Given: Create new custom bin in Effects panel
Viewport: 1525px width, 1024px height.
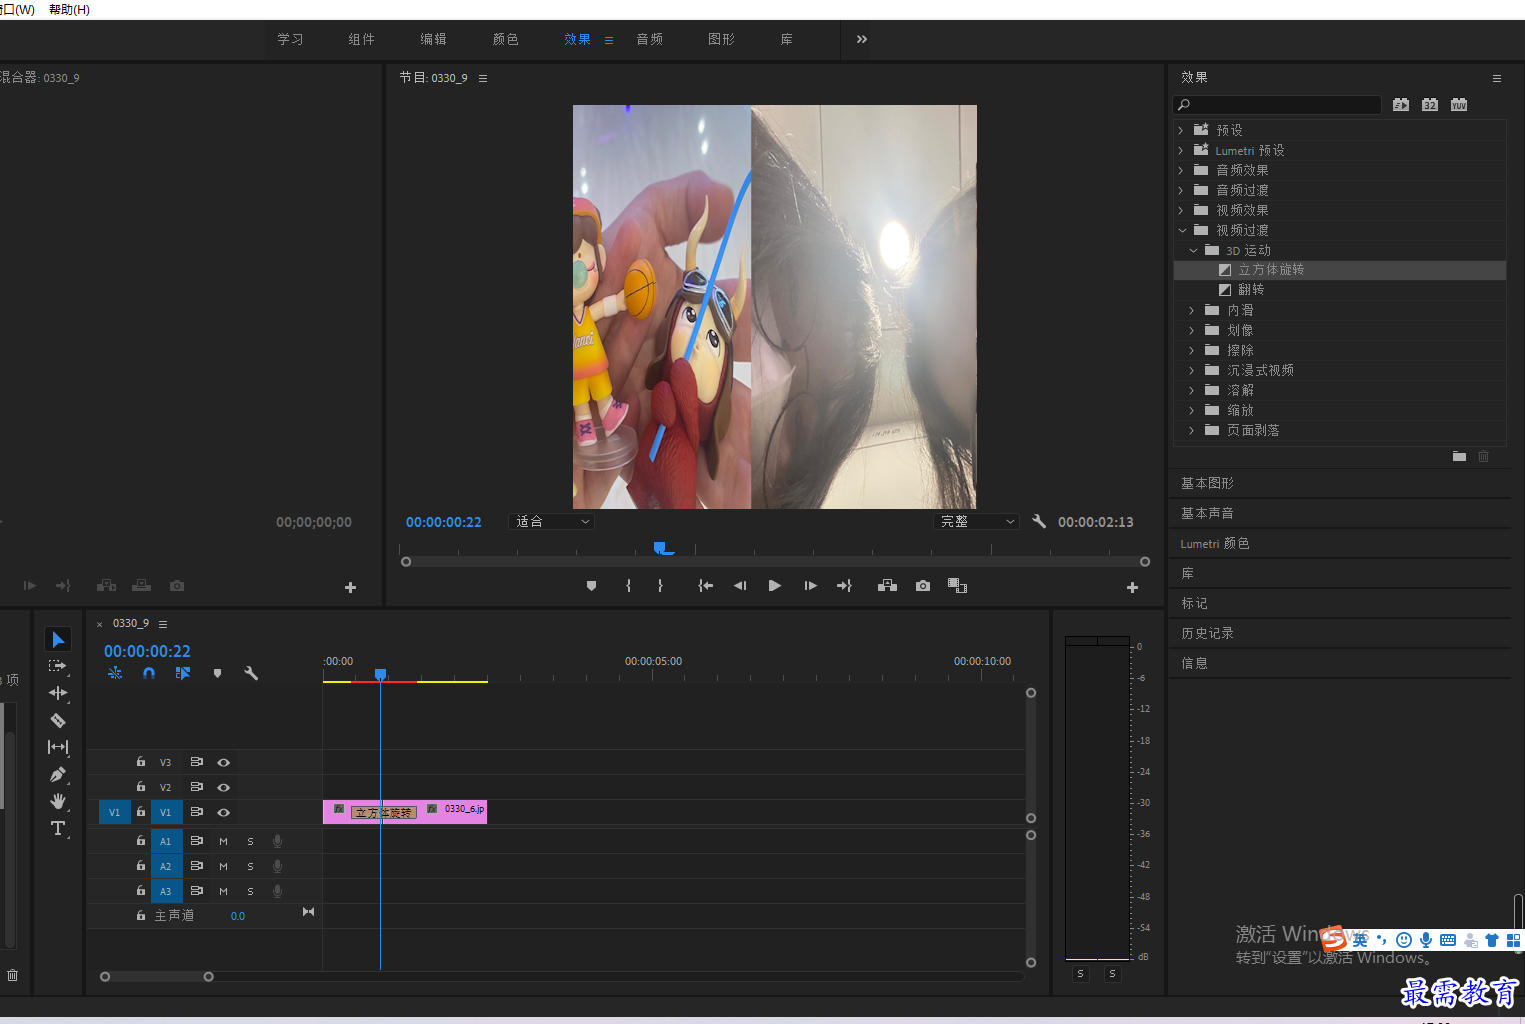Looking at the screenshot, I should click(x=1459, y=456).
